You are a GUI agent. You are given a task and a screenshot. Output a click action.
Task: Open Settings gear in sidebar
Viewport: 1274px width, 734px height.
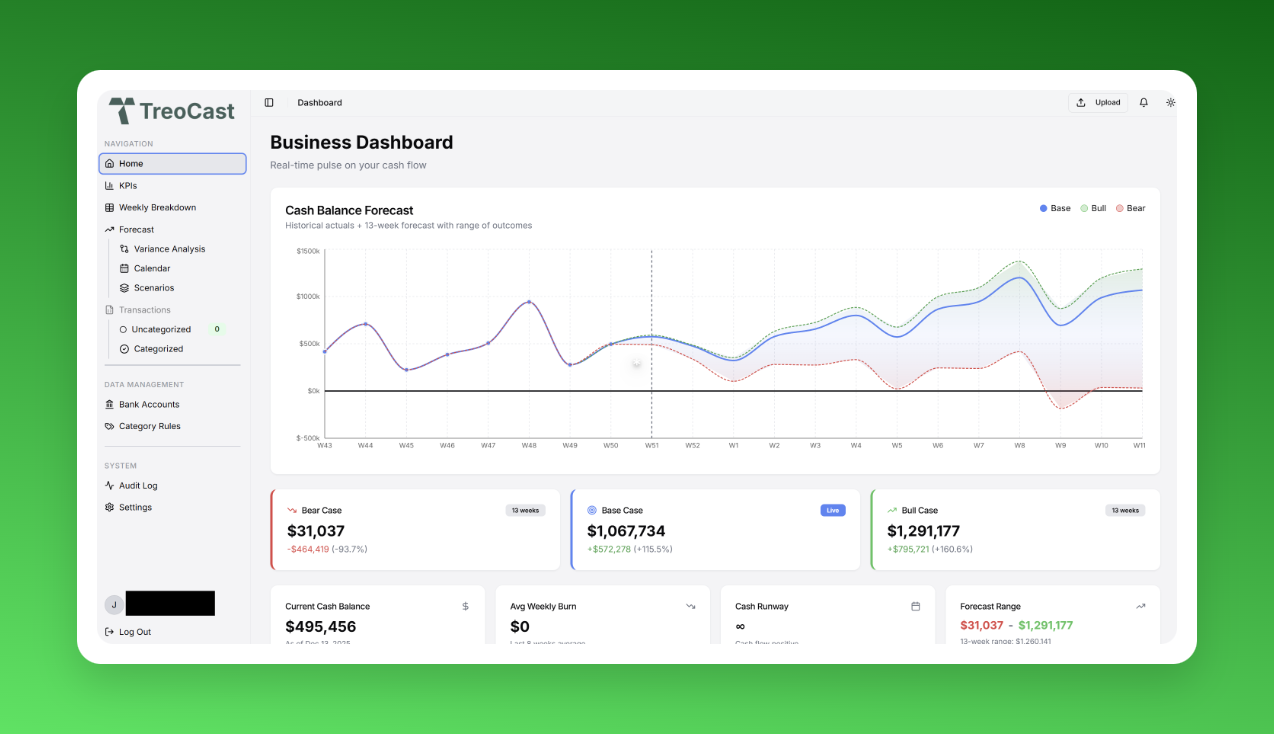110,508
